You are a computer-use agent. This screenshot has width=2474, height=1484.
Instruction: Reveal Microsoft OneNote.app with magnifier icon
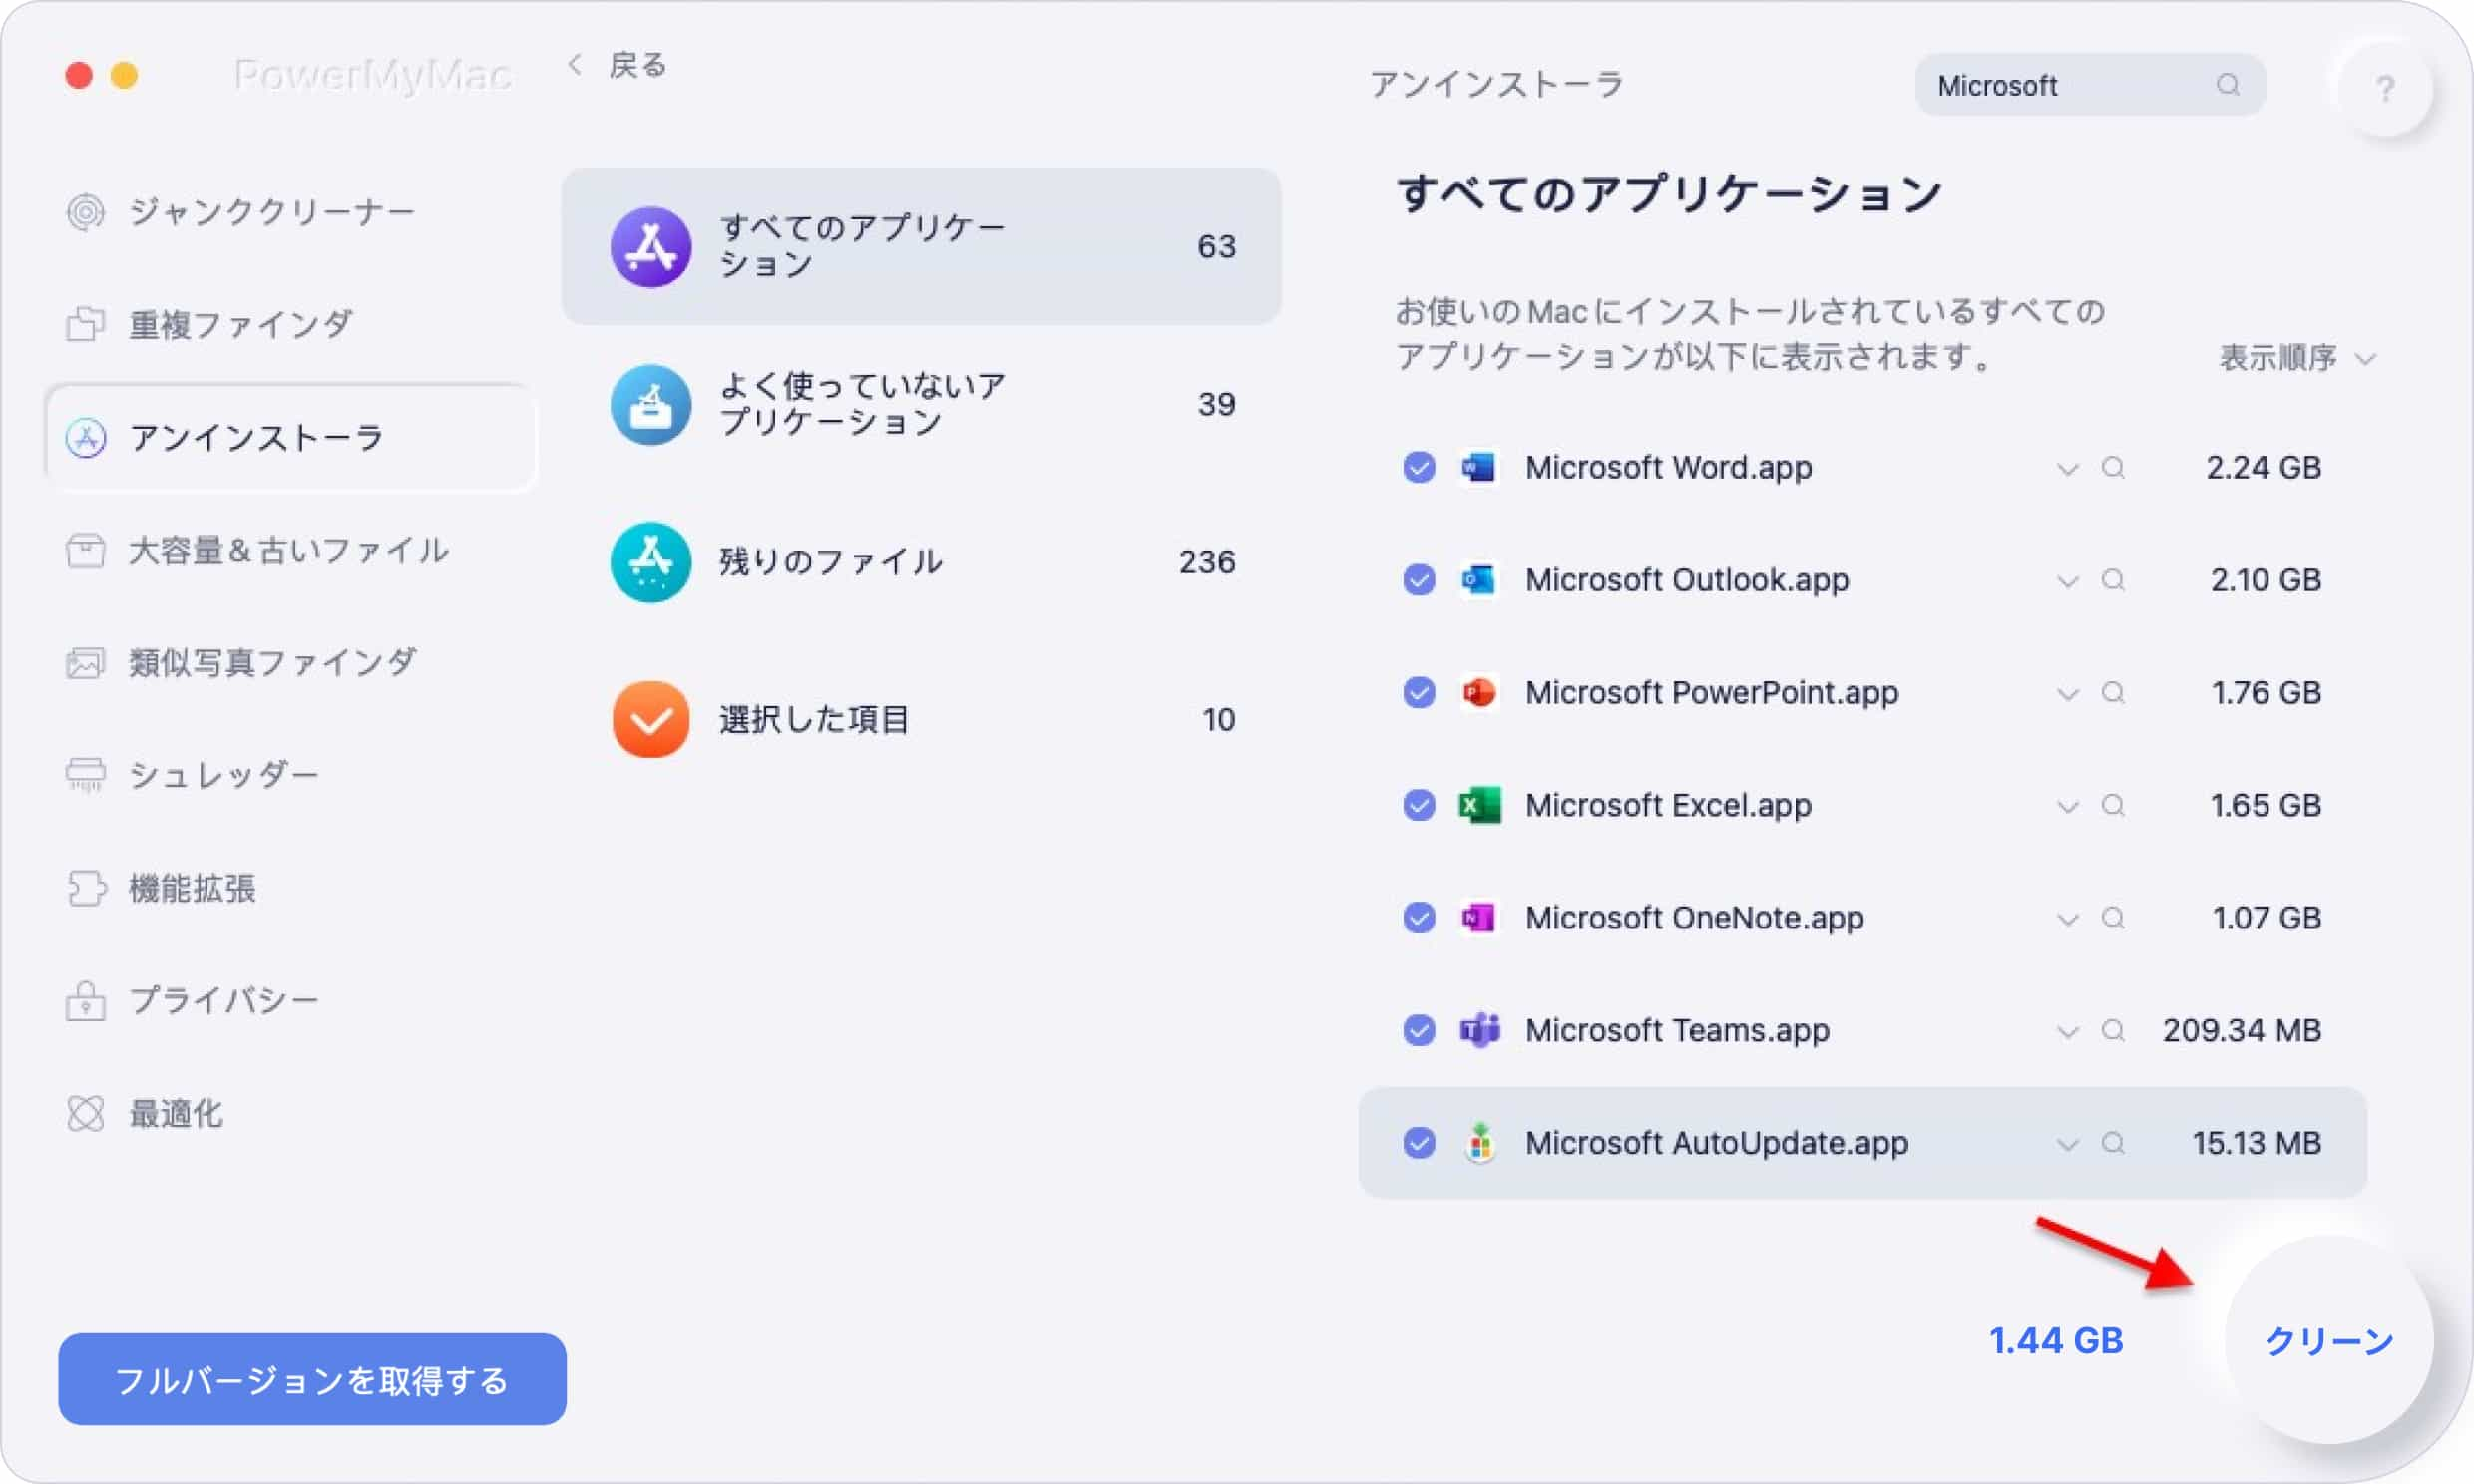pyautogui.click(x=2113, y=917)
